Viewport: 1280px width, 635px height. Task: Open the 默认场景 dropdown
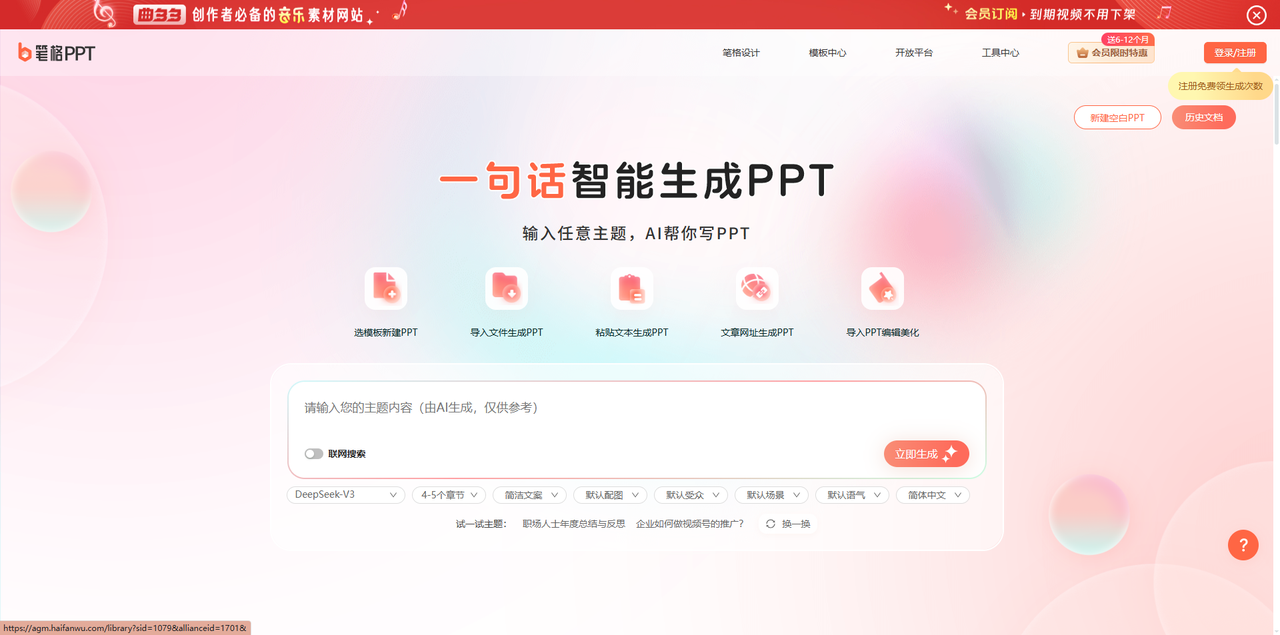coord(771,495)
